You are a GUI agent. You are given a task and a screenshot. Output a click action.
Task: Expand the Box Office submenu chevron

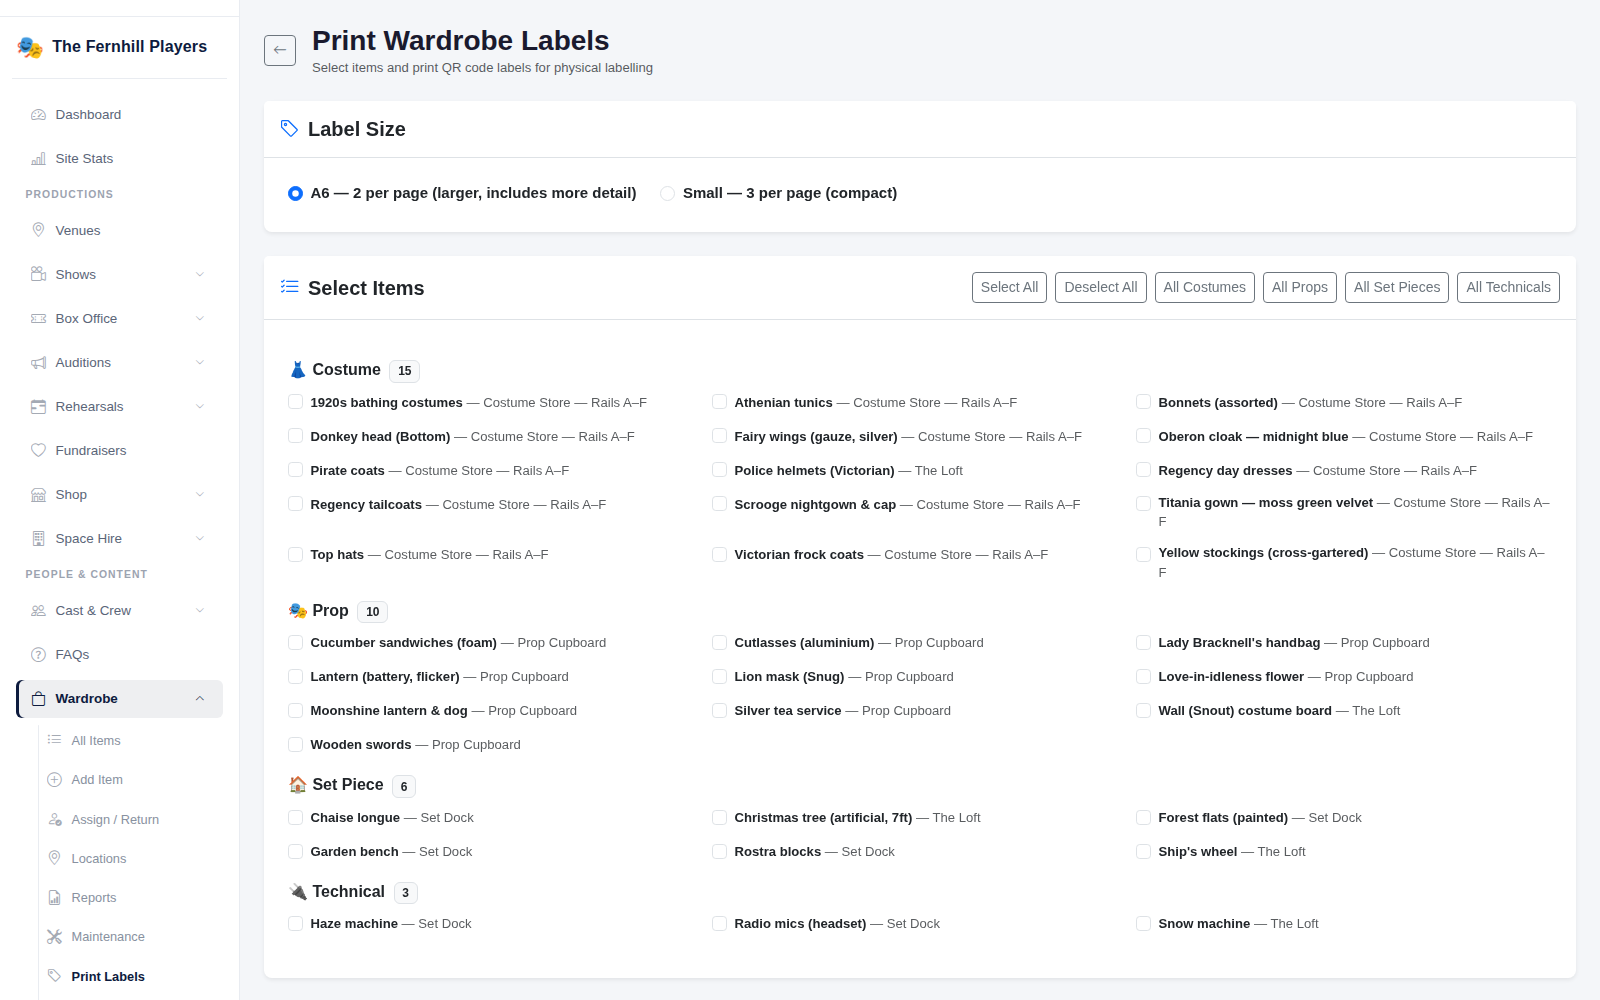200,319
